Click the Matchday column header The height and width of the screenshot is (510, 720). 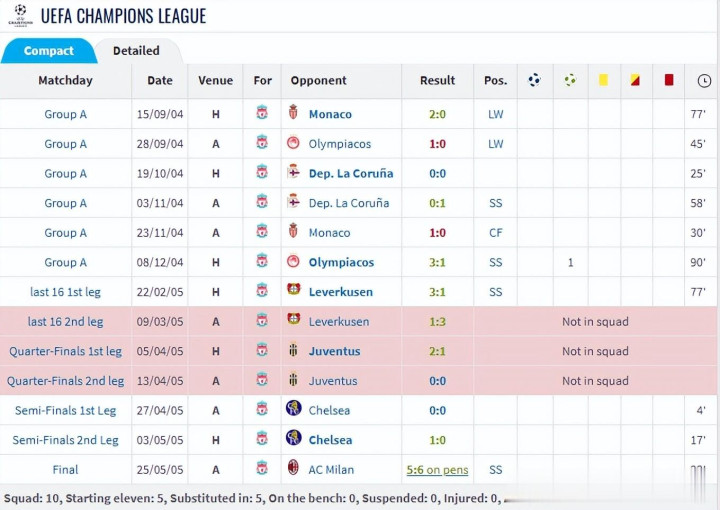65,80
